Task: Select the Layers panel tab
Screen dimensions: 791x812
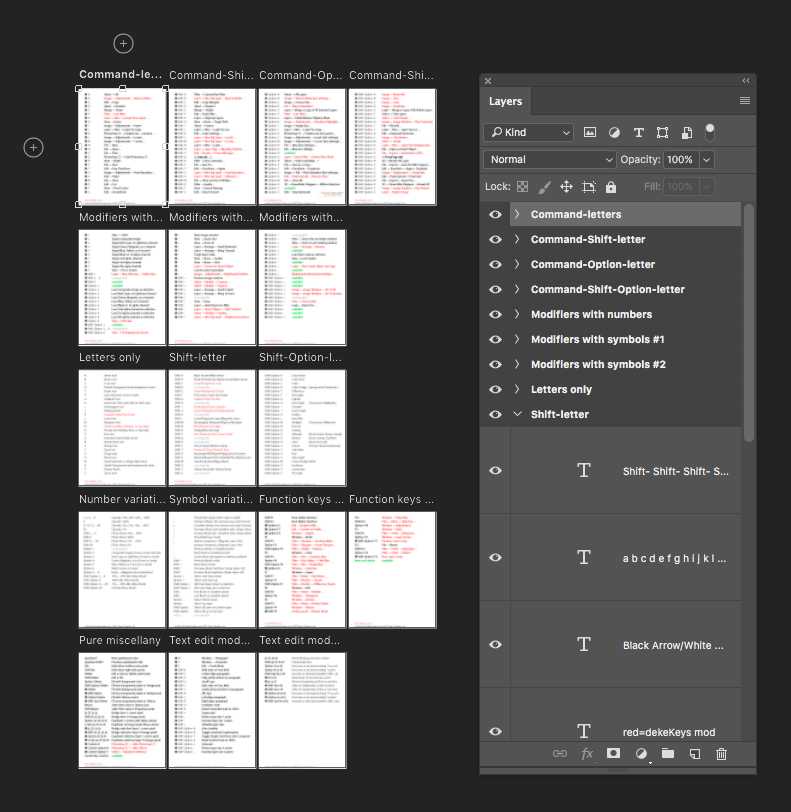Action: coord(505,102)
